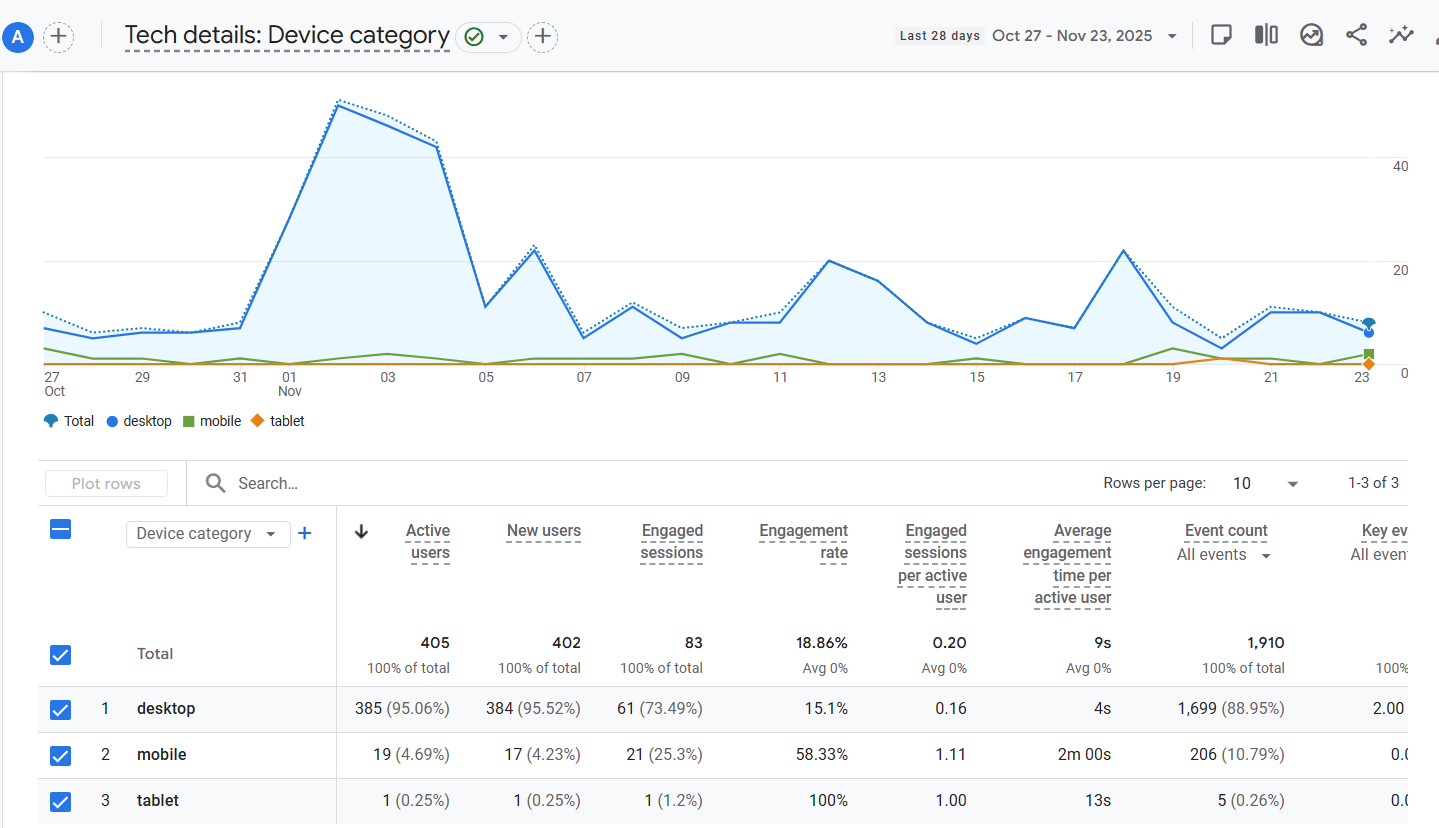Expand the Rows per page dropdown

tap(1265, 483)
